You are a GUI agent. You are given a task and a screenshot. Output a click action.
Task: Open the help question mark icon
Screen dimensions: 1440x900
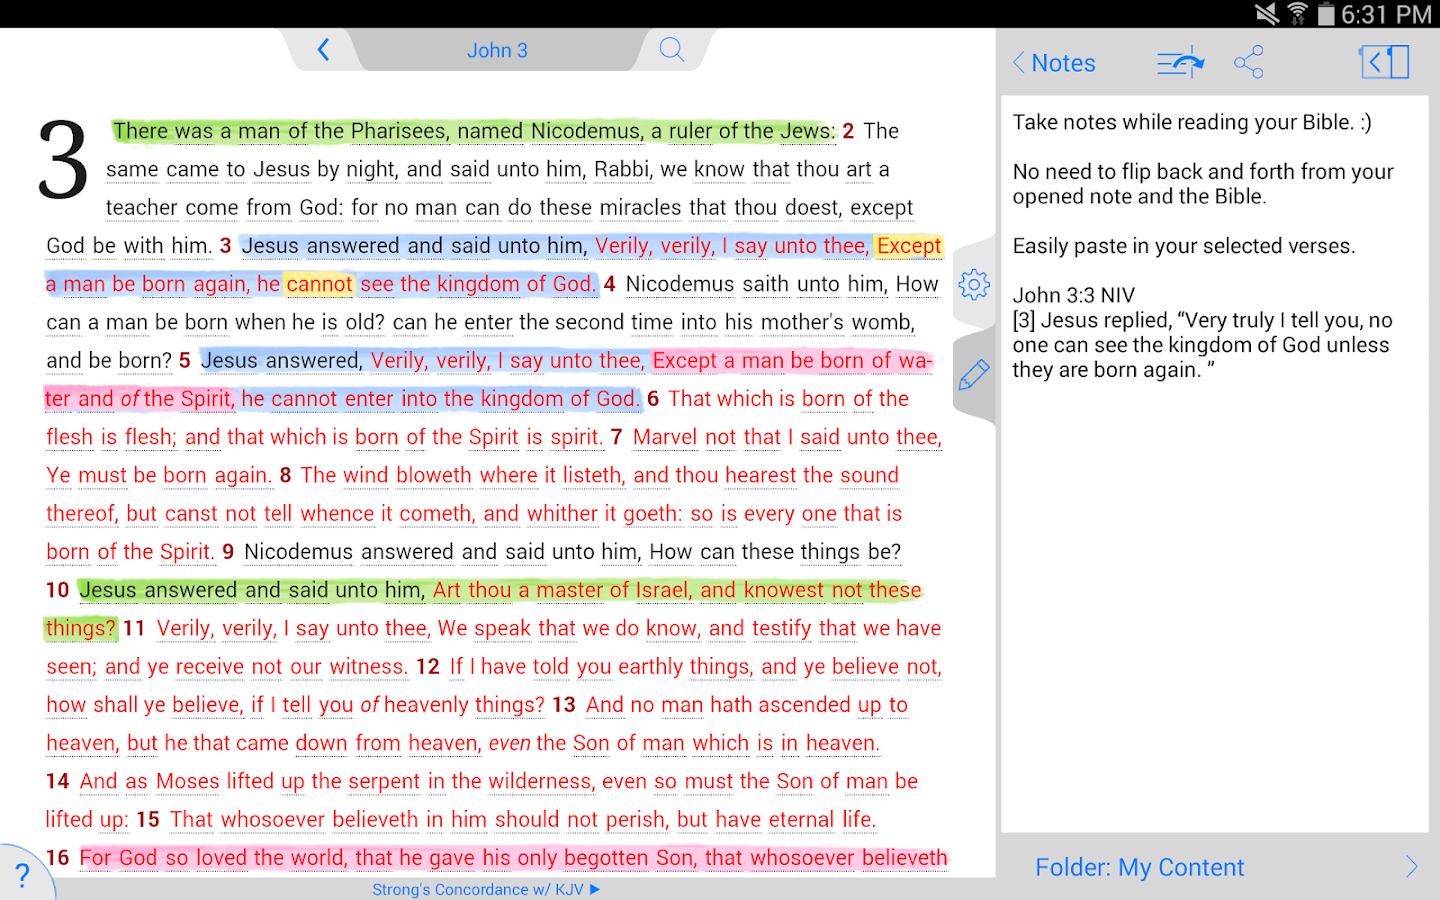pyautogui.click(x=22, y=876)
